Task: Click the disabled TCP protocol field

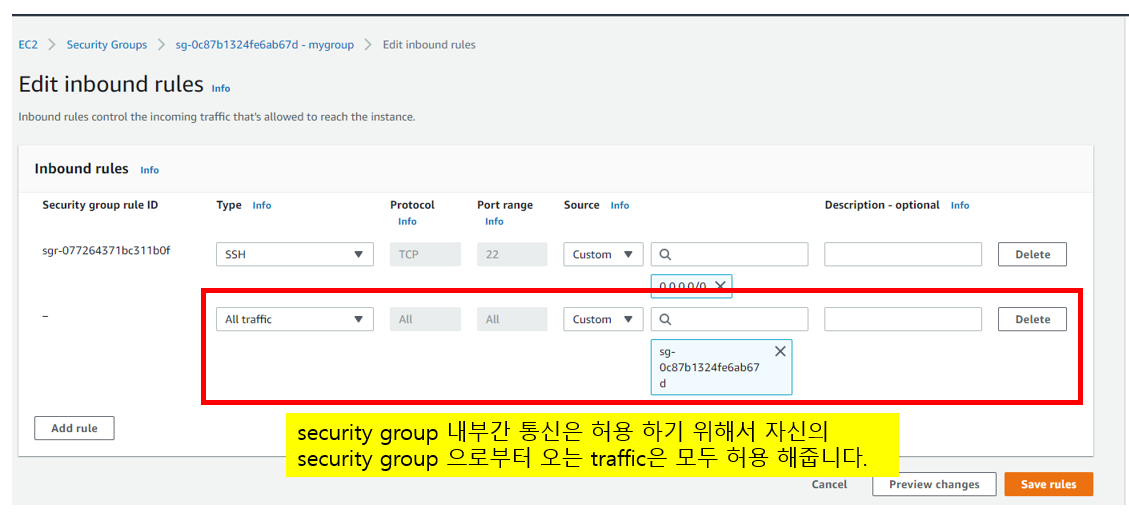Action: (425, 254)
